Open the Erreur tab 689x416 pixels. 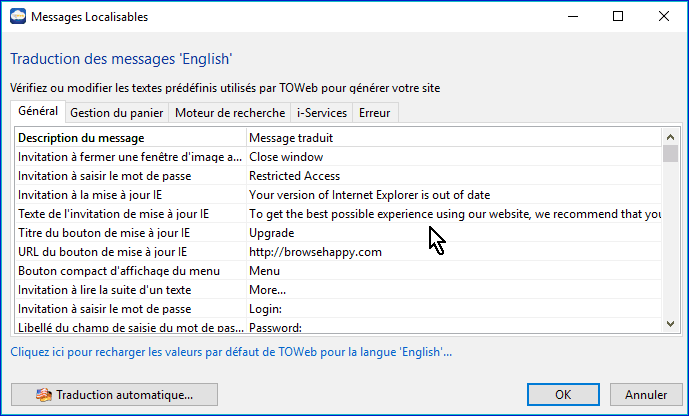[375, 113]
